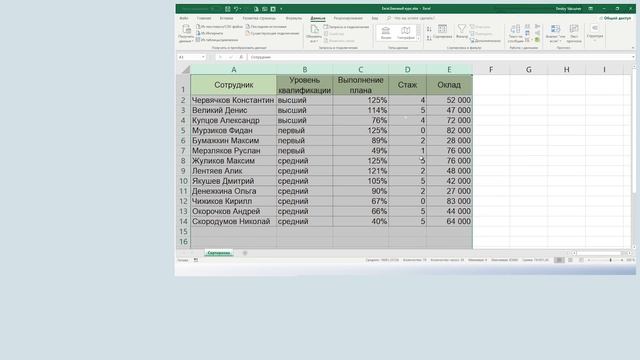Click Forecast Sheet (Лист прогноза) icon
640x360 pixels.
[x=574, y=33]
